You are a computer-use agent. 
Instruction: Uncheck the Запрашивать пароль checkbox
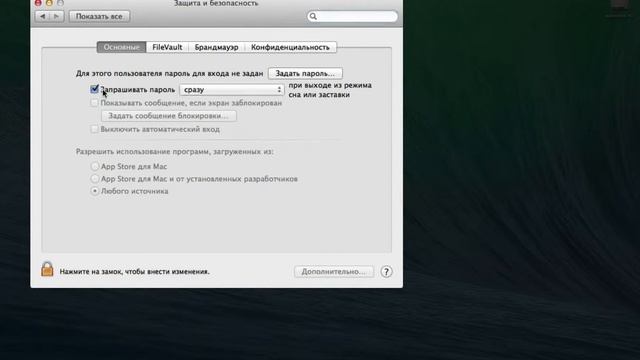(x=95, y=89)
